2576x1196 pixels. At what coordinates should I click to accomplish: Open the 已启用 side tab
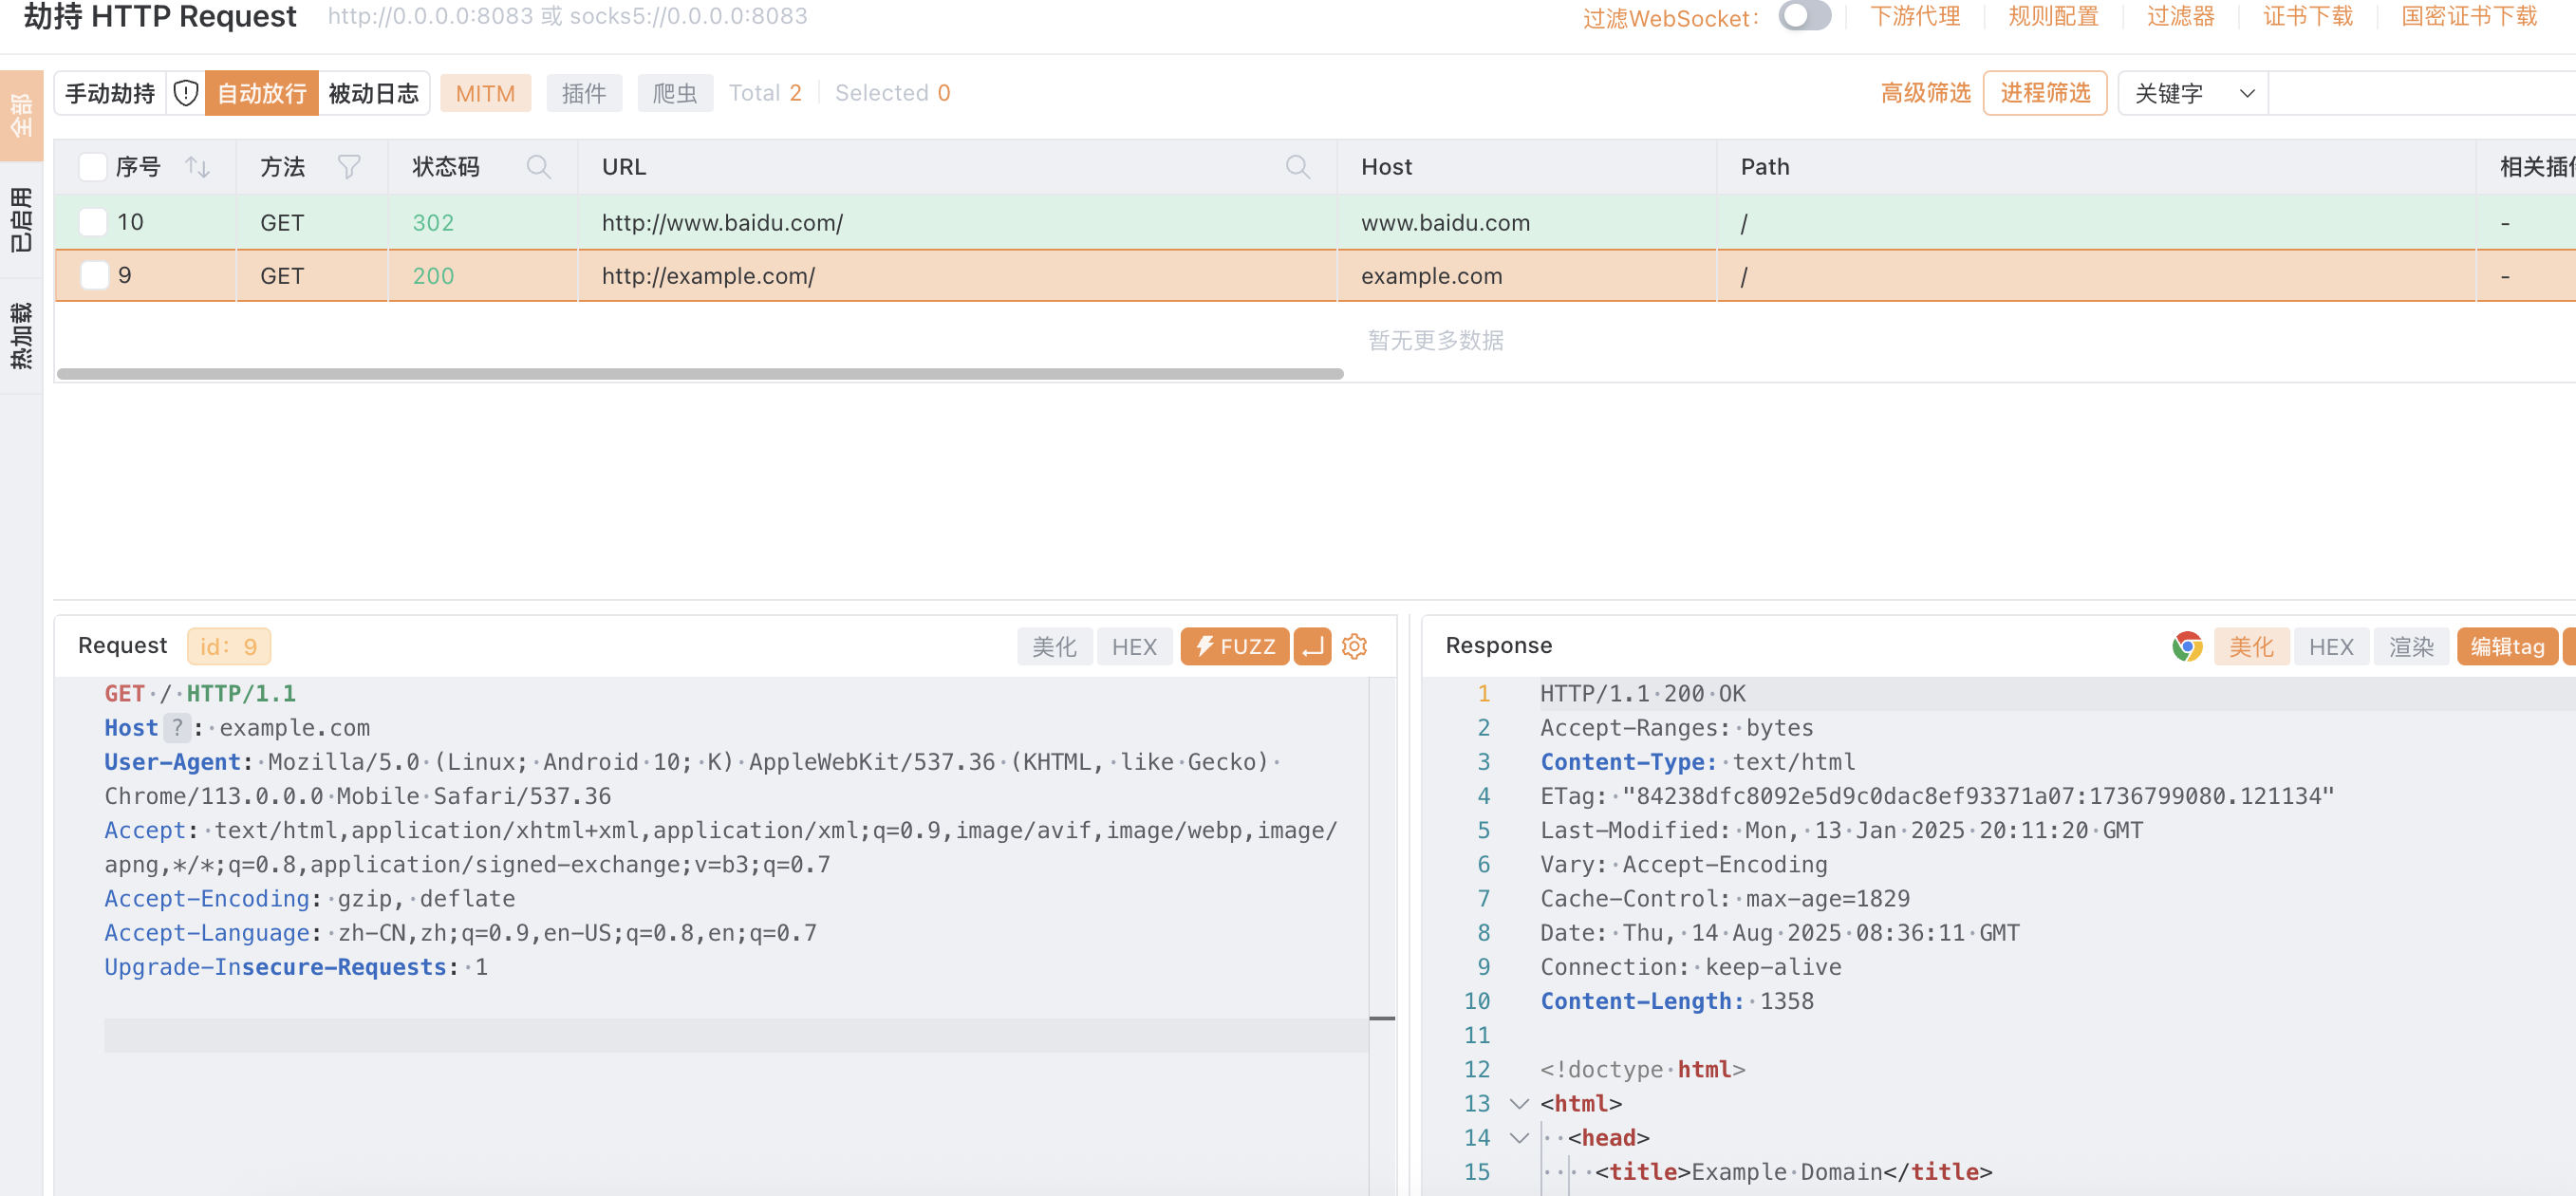pyautogui.click(x=21, y=220)
